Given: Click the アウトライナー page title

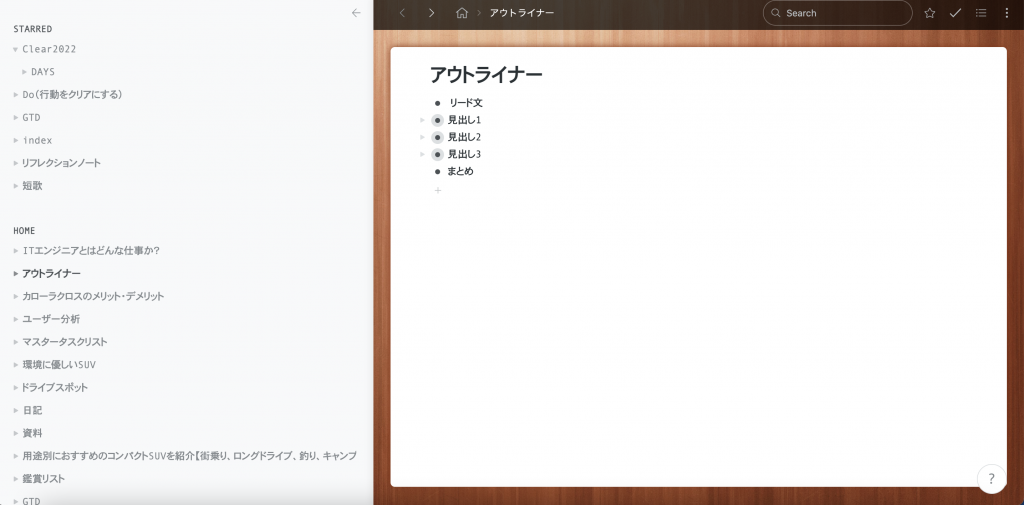Looking at the screenshot, I should [x=486, y=75].
